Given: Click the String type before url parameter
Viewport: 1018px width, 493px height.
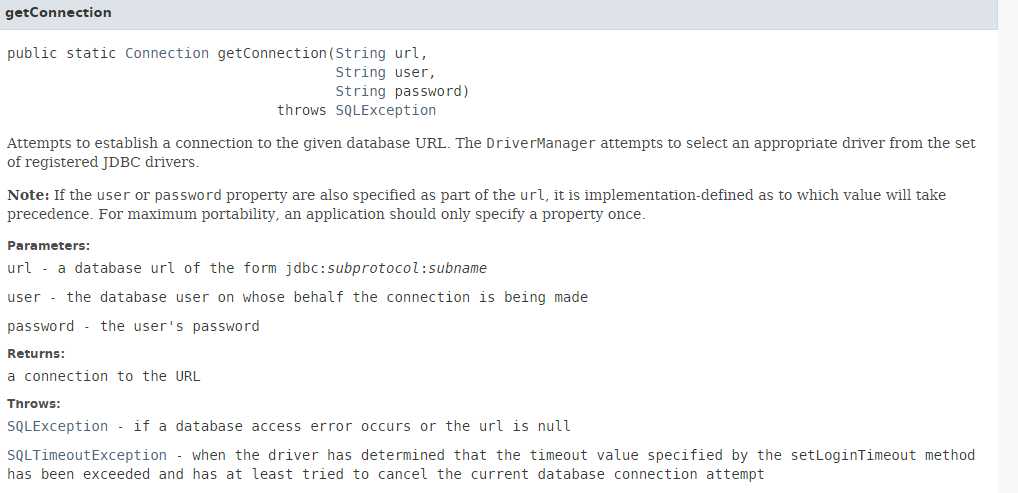Looking at the screenshot, I should coord(360,53).
